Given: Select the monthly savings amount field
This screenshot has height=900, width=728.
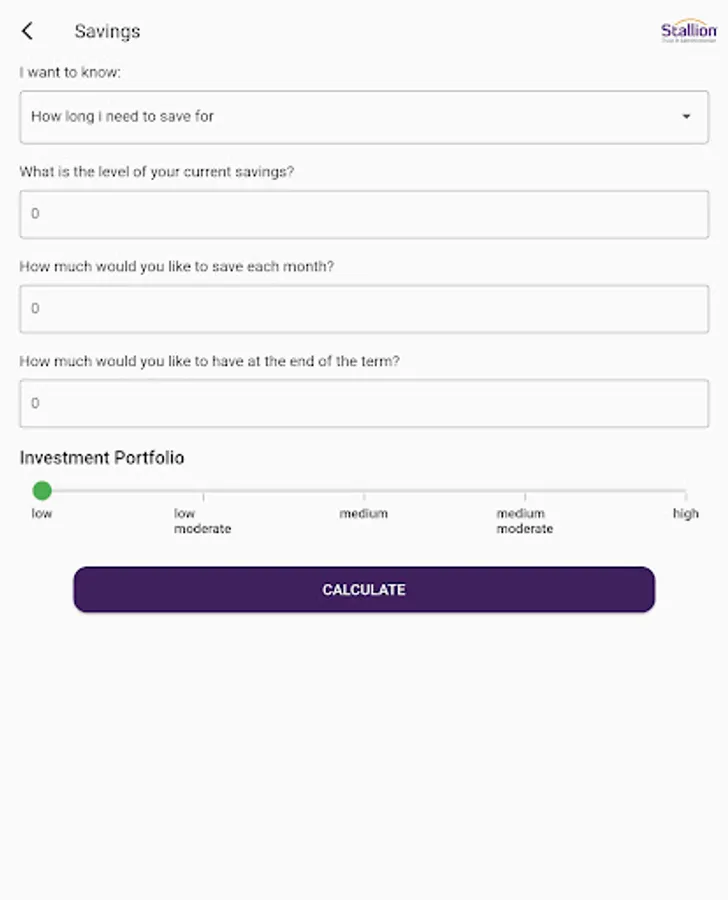Looking at the screenshot, I should click(x=364, y=309).
